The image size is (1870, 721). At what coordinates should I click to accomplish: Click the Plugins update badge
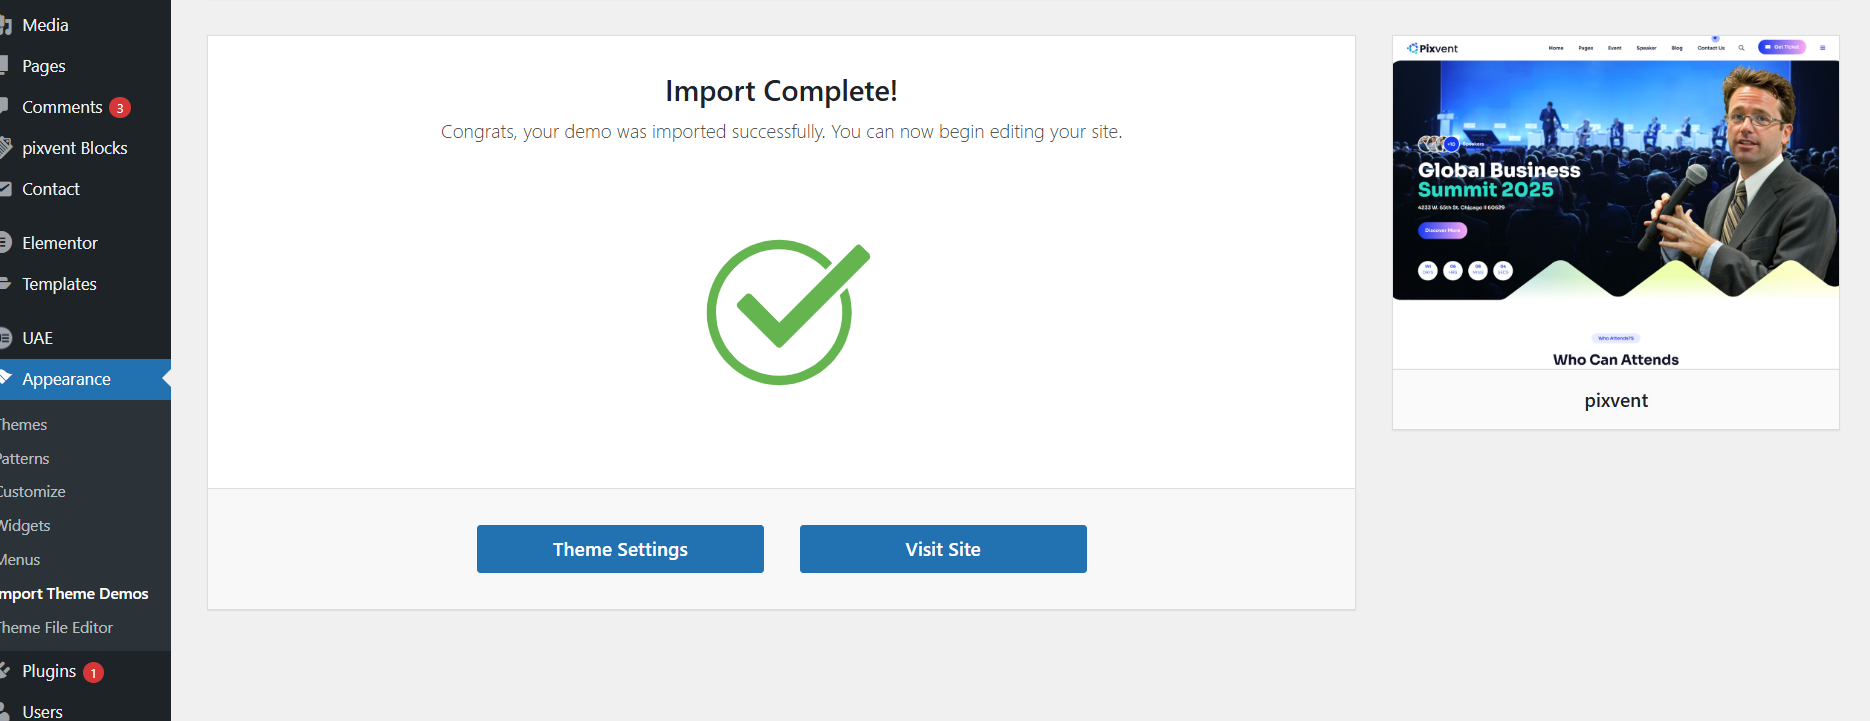pos(93,673)
